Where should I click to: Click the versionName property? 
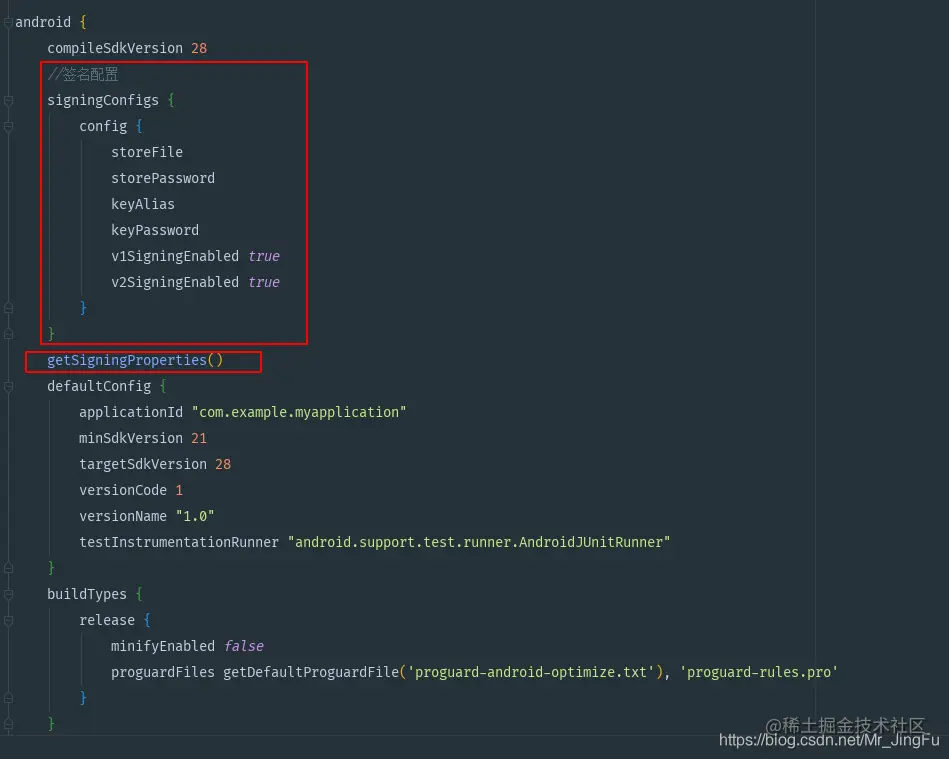click(x=123, y=517)
